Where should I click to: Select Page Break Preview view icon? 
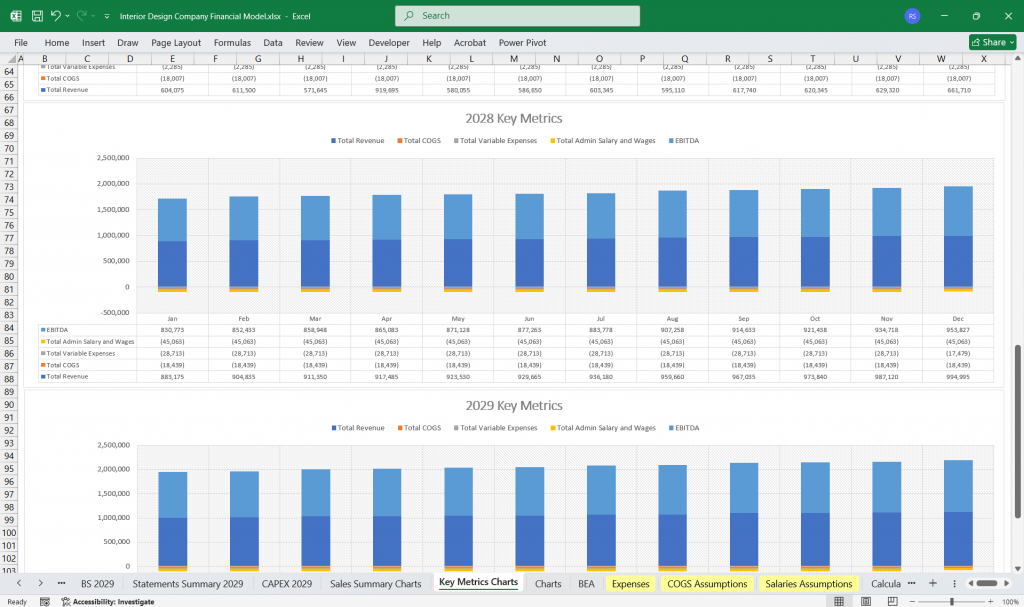click(891, 602)
